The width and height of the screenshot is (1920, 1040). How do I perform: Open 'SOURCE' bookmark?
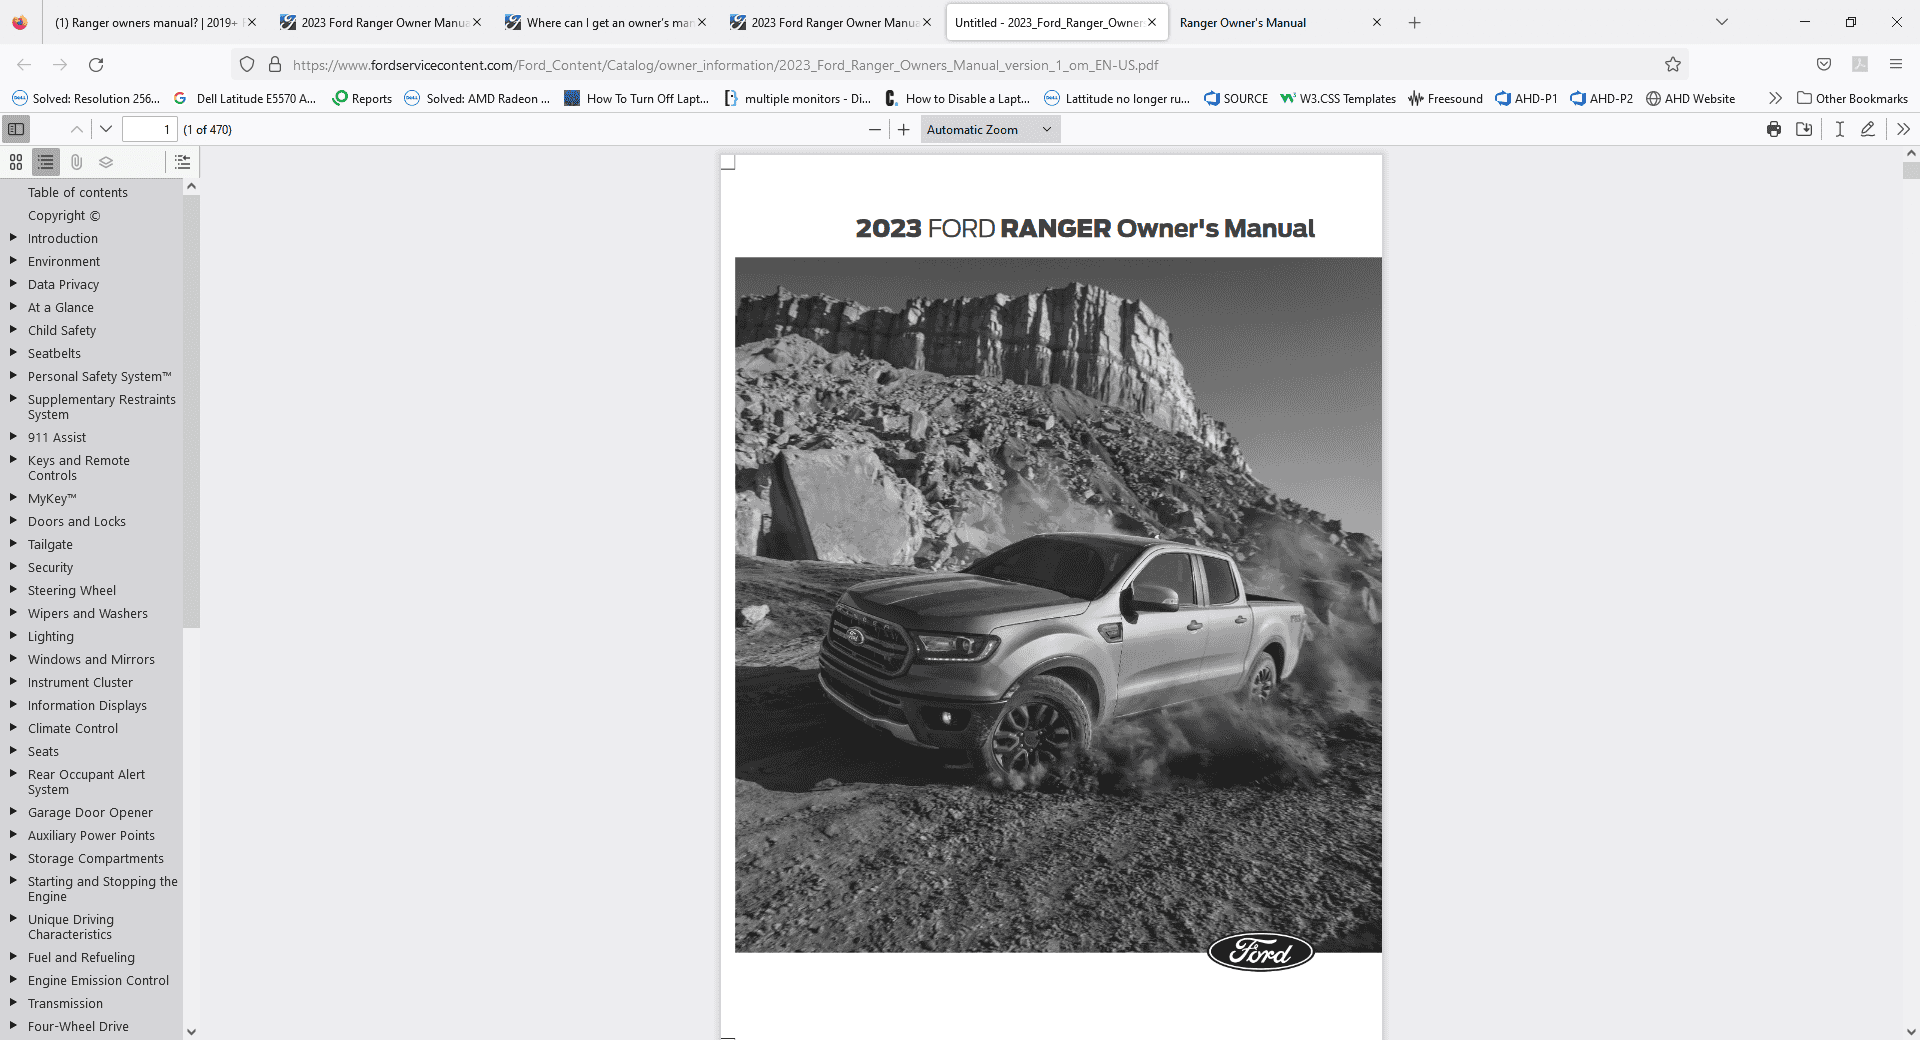(1236, 98)
